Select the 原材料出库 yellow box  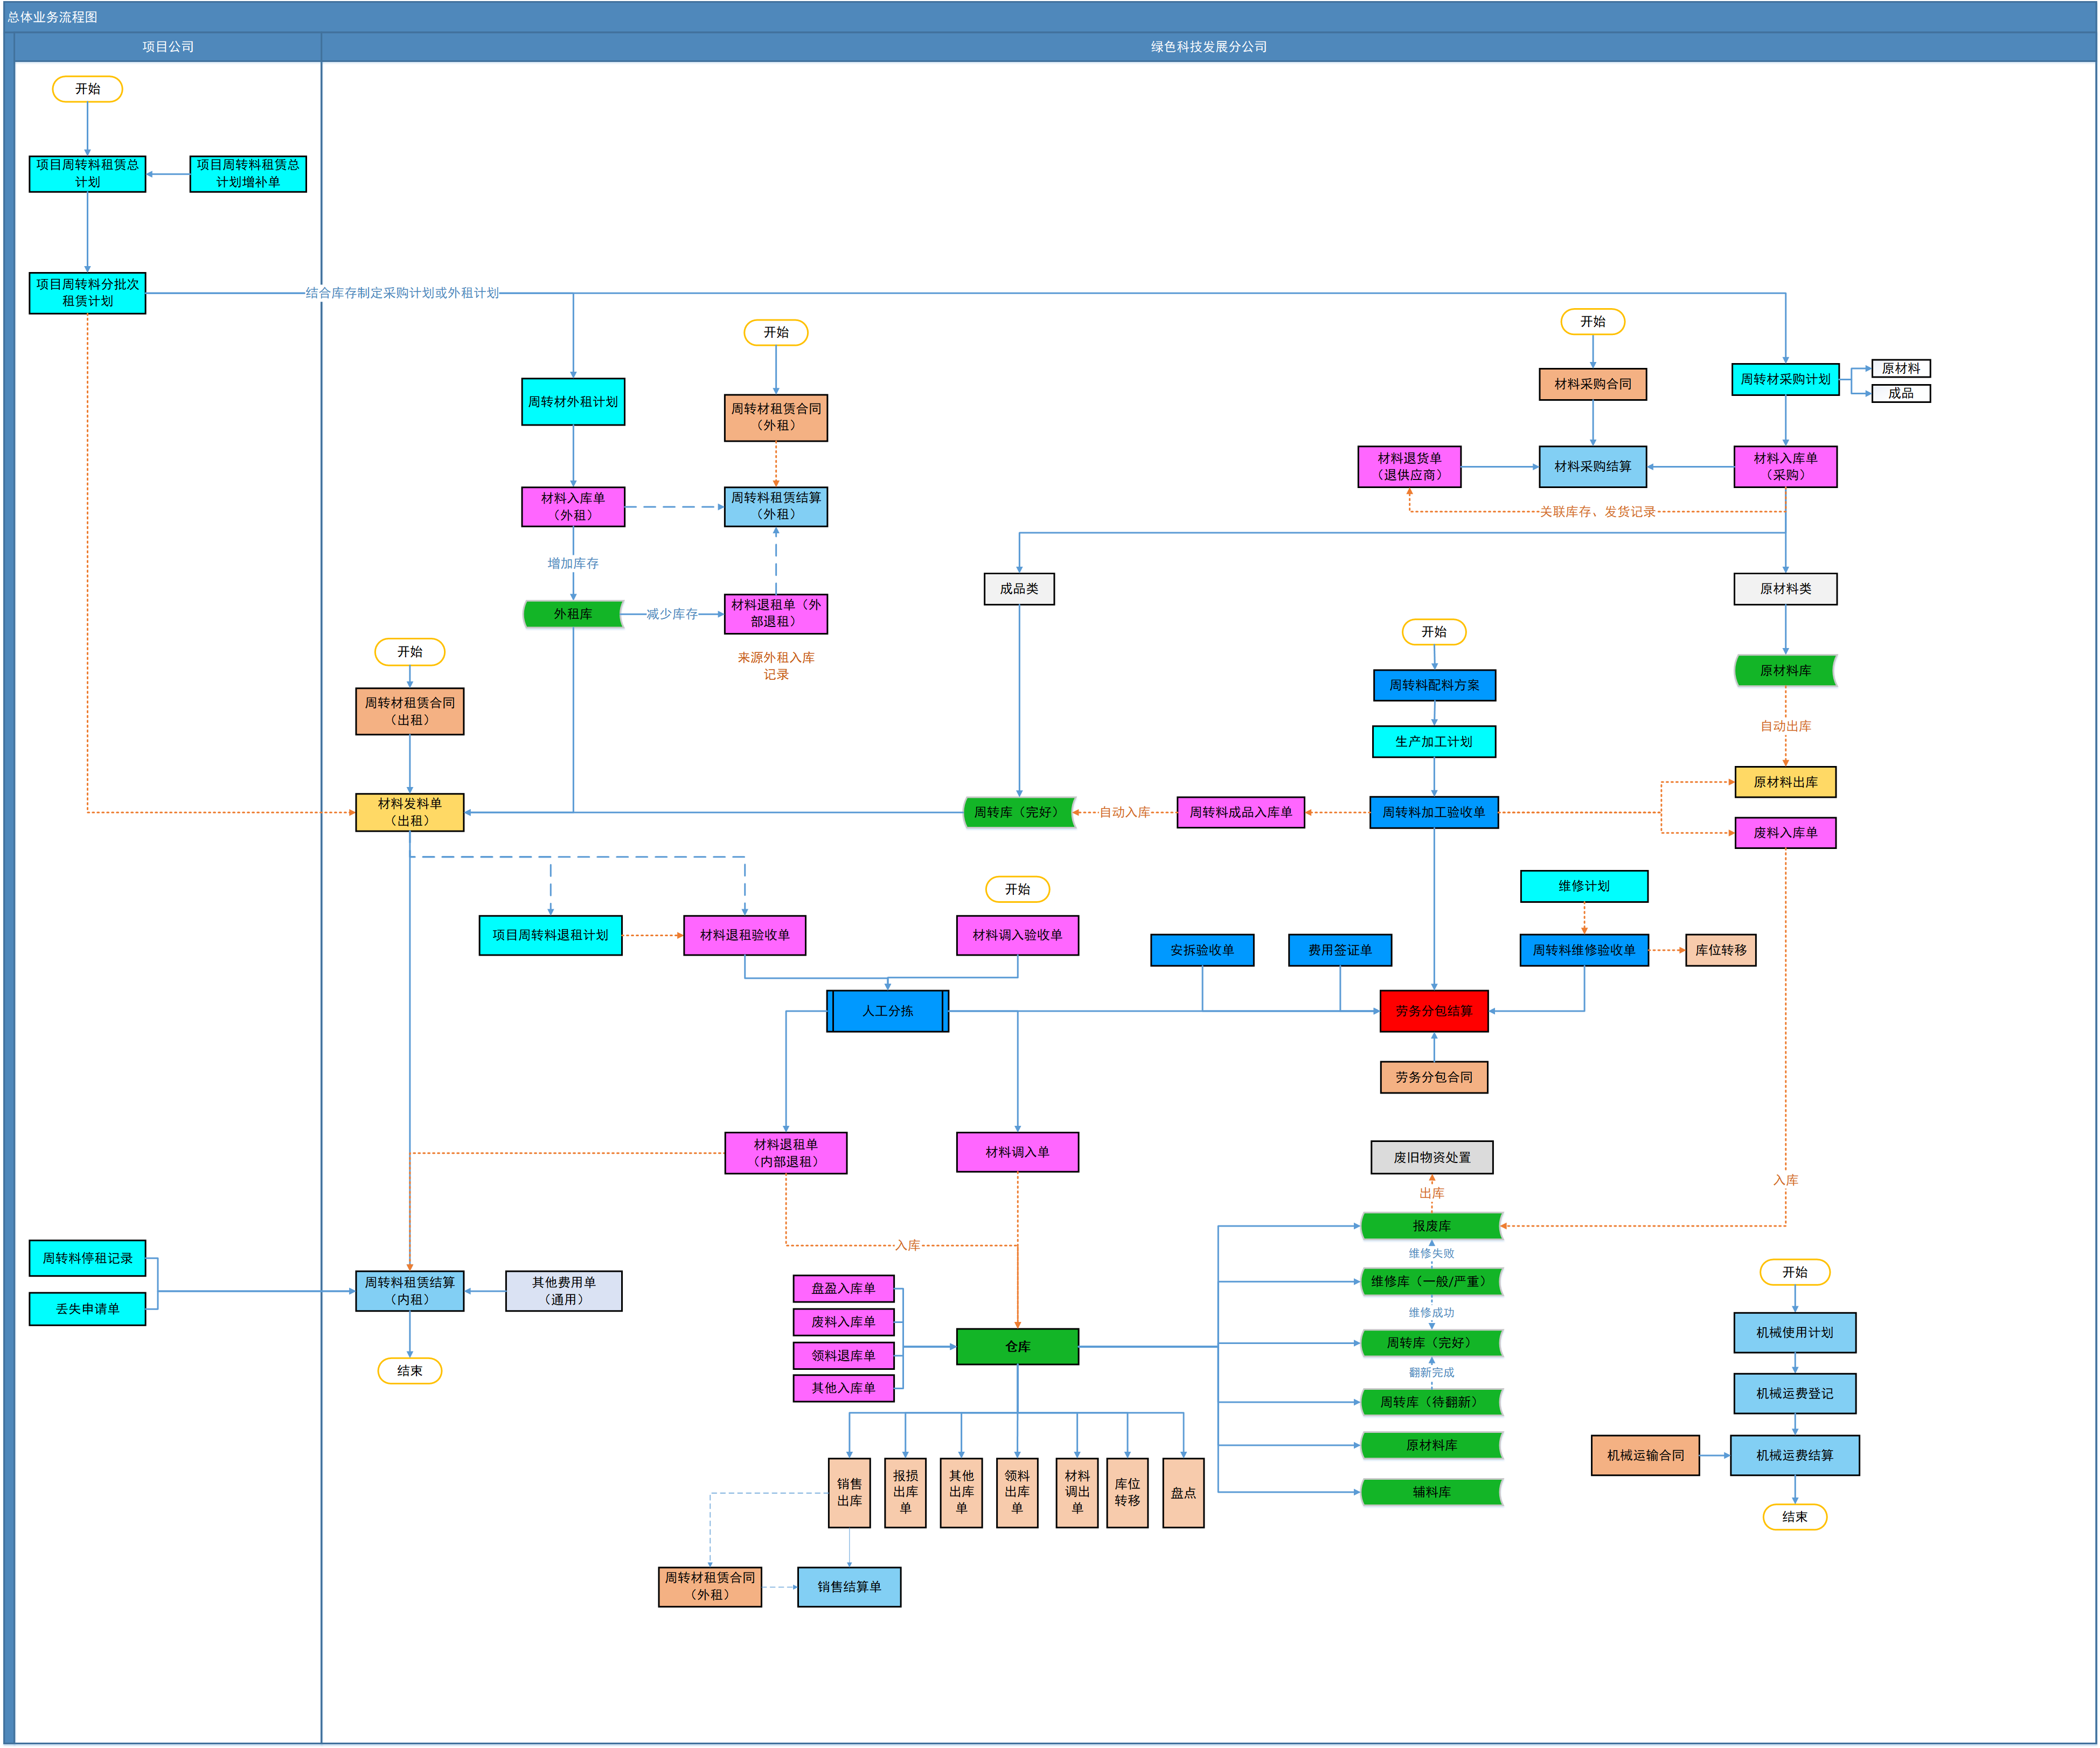[1785, 782]
